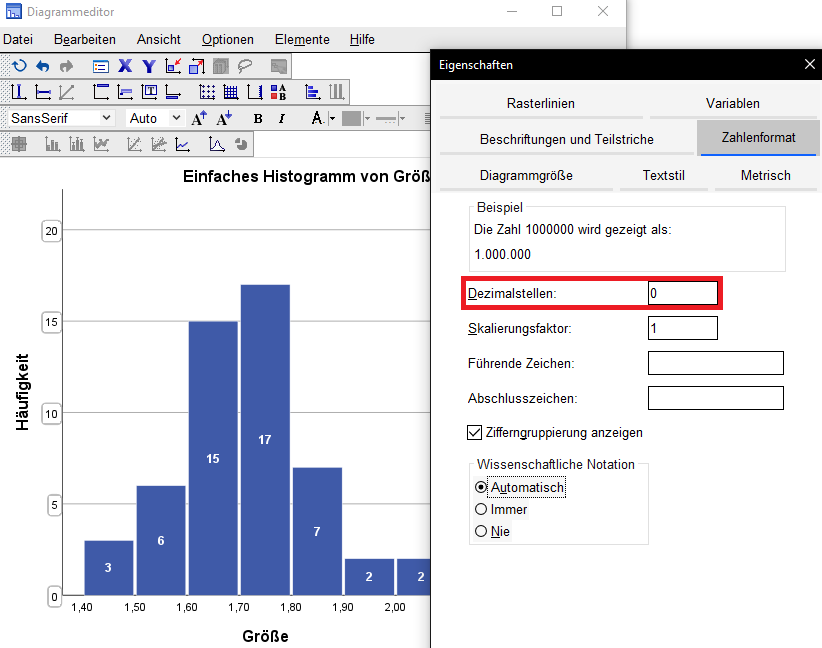Select the line chart element icon
Screen dimensions: 822x648
[181, 143]
